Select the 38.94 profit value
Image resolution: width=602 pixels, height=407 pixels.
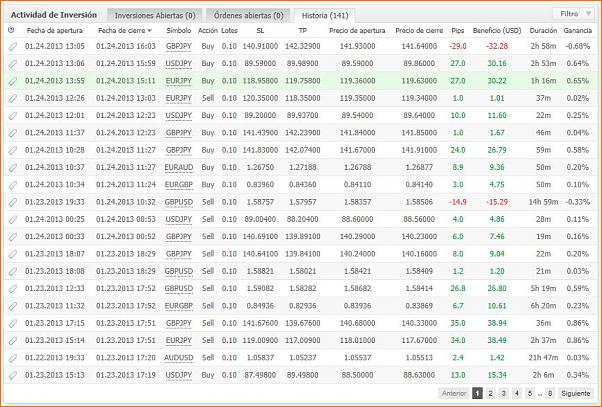[497, 323]
